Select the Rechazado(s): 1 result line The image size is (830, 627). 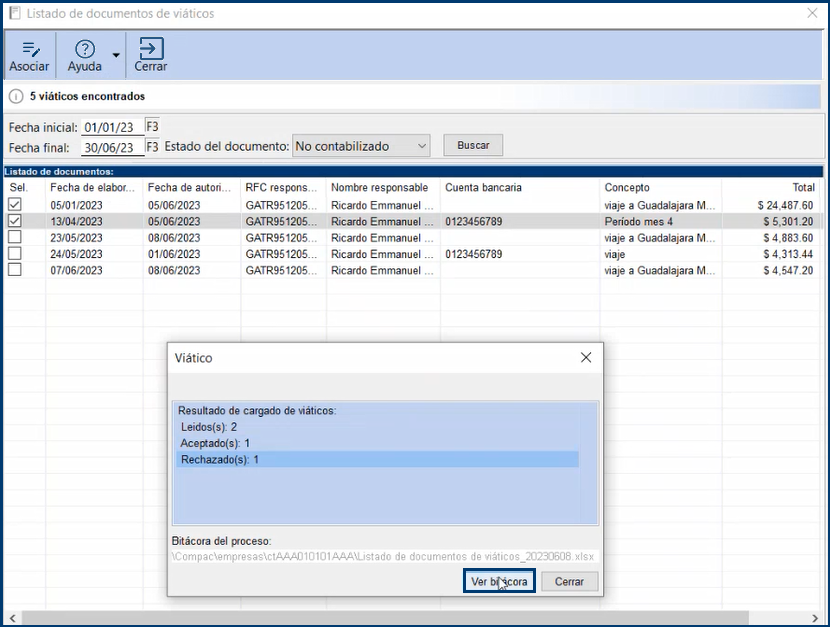[378, 459]
